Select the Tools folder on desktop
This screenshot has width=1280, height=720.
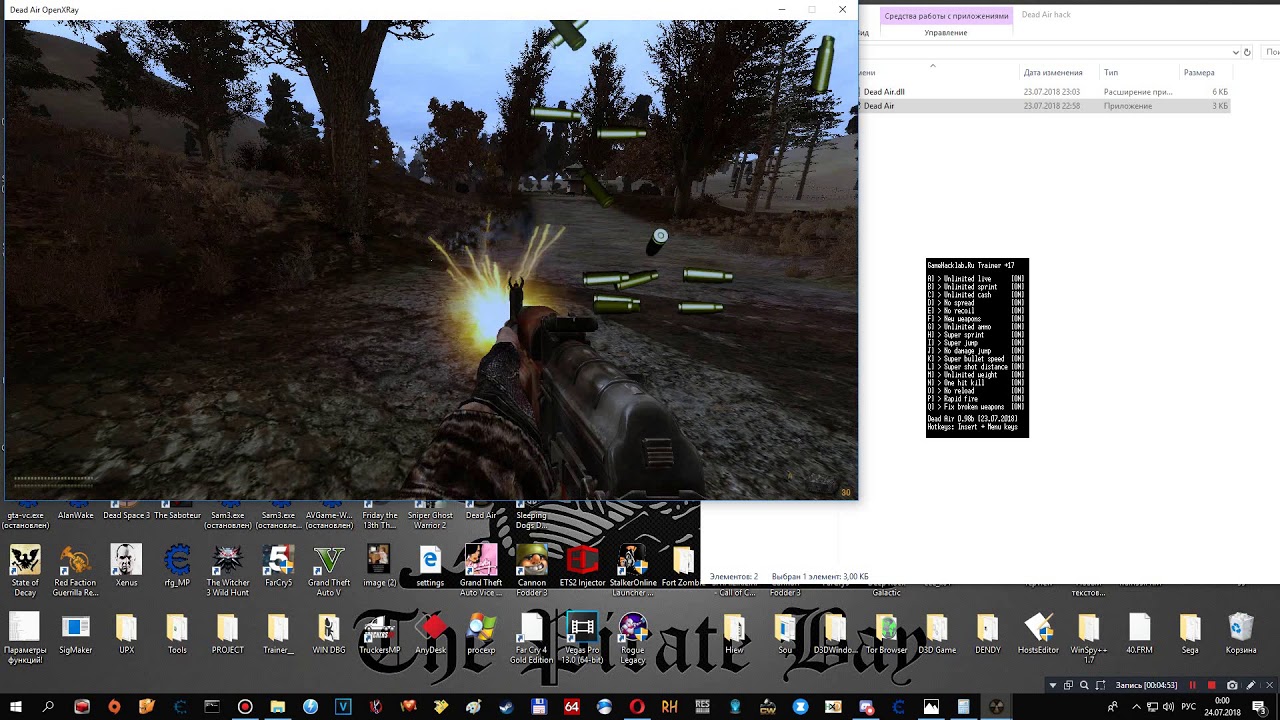pos(177,634)
